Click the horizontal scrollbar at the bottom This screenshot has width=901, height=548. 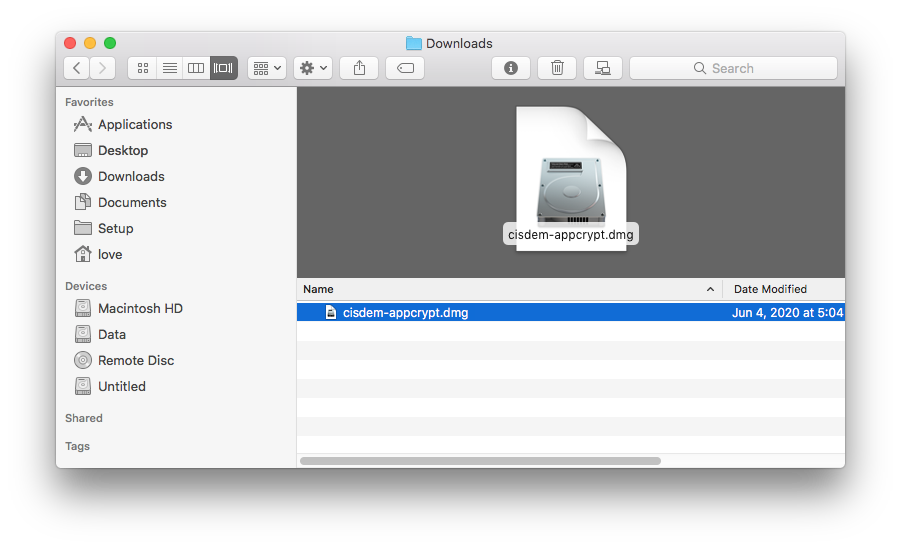coord(480,461)
